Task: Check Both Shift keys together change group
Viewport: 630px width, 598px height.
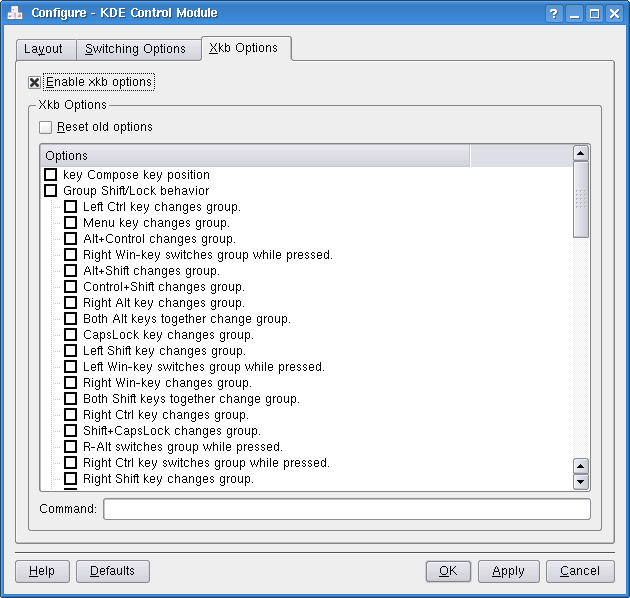Action: pyautogui.click(x=70, y=399)
